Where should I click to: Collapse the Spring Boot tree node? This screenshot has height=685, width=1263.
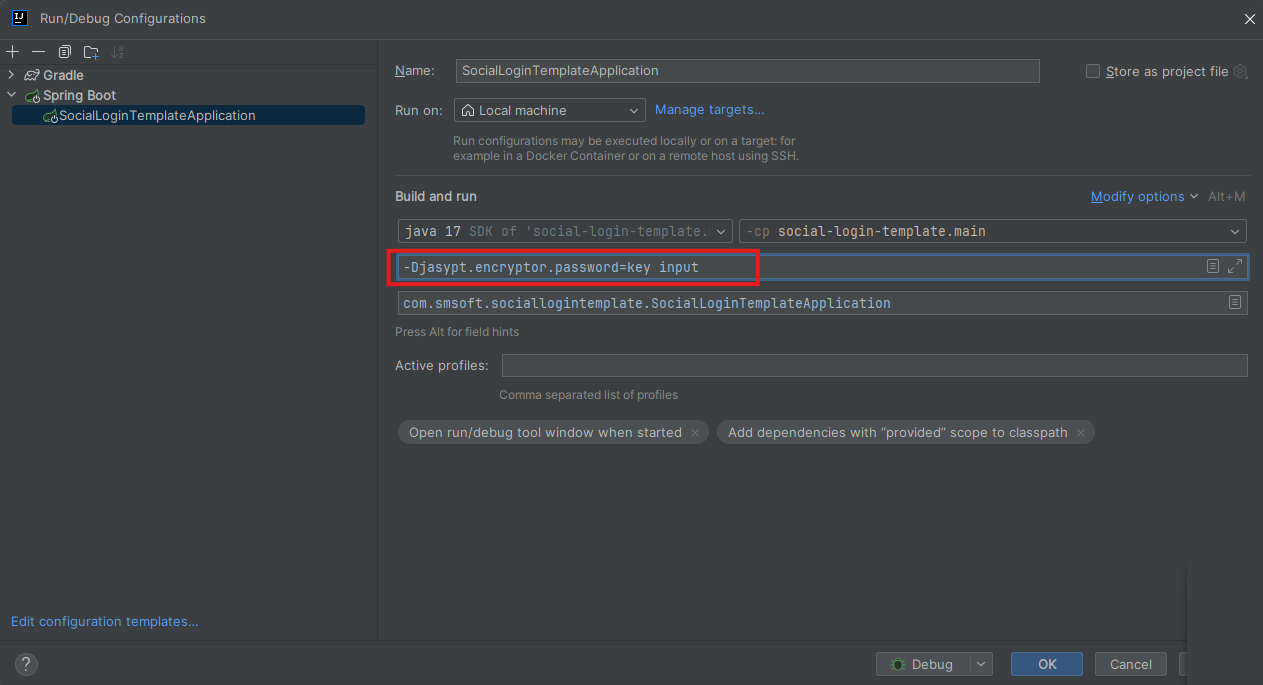11,95
